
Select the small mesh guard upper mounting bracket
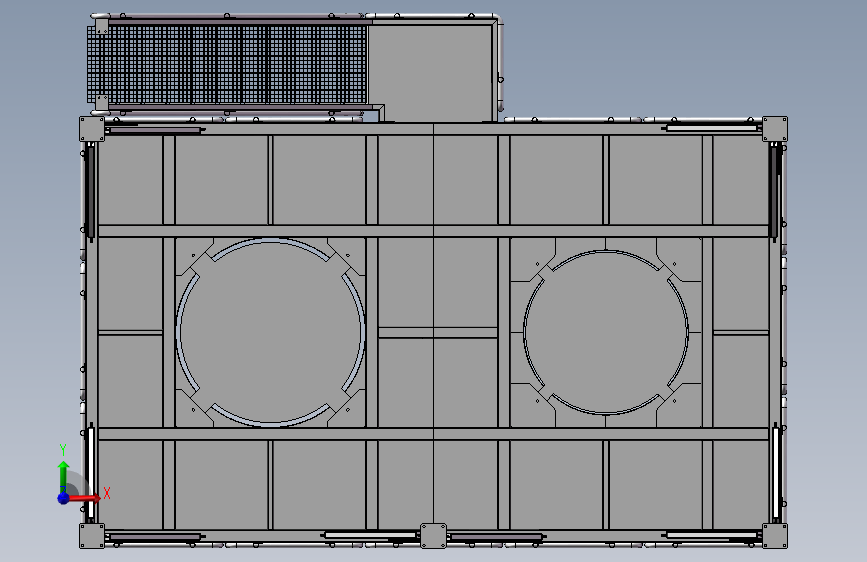[x=102, y=27]
